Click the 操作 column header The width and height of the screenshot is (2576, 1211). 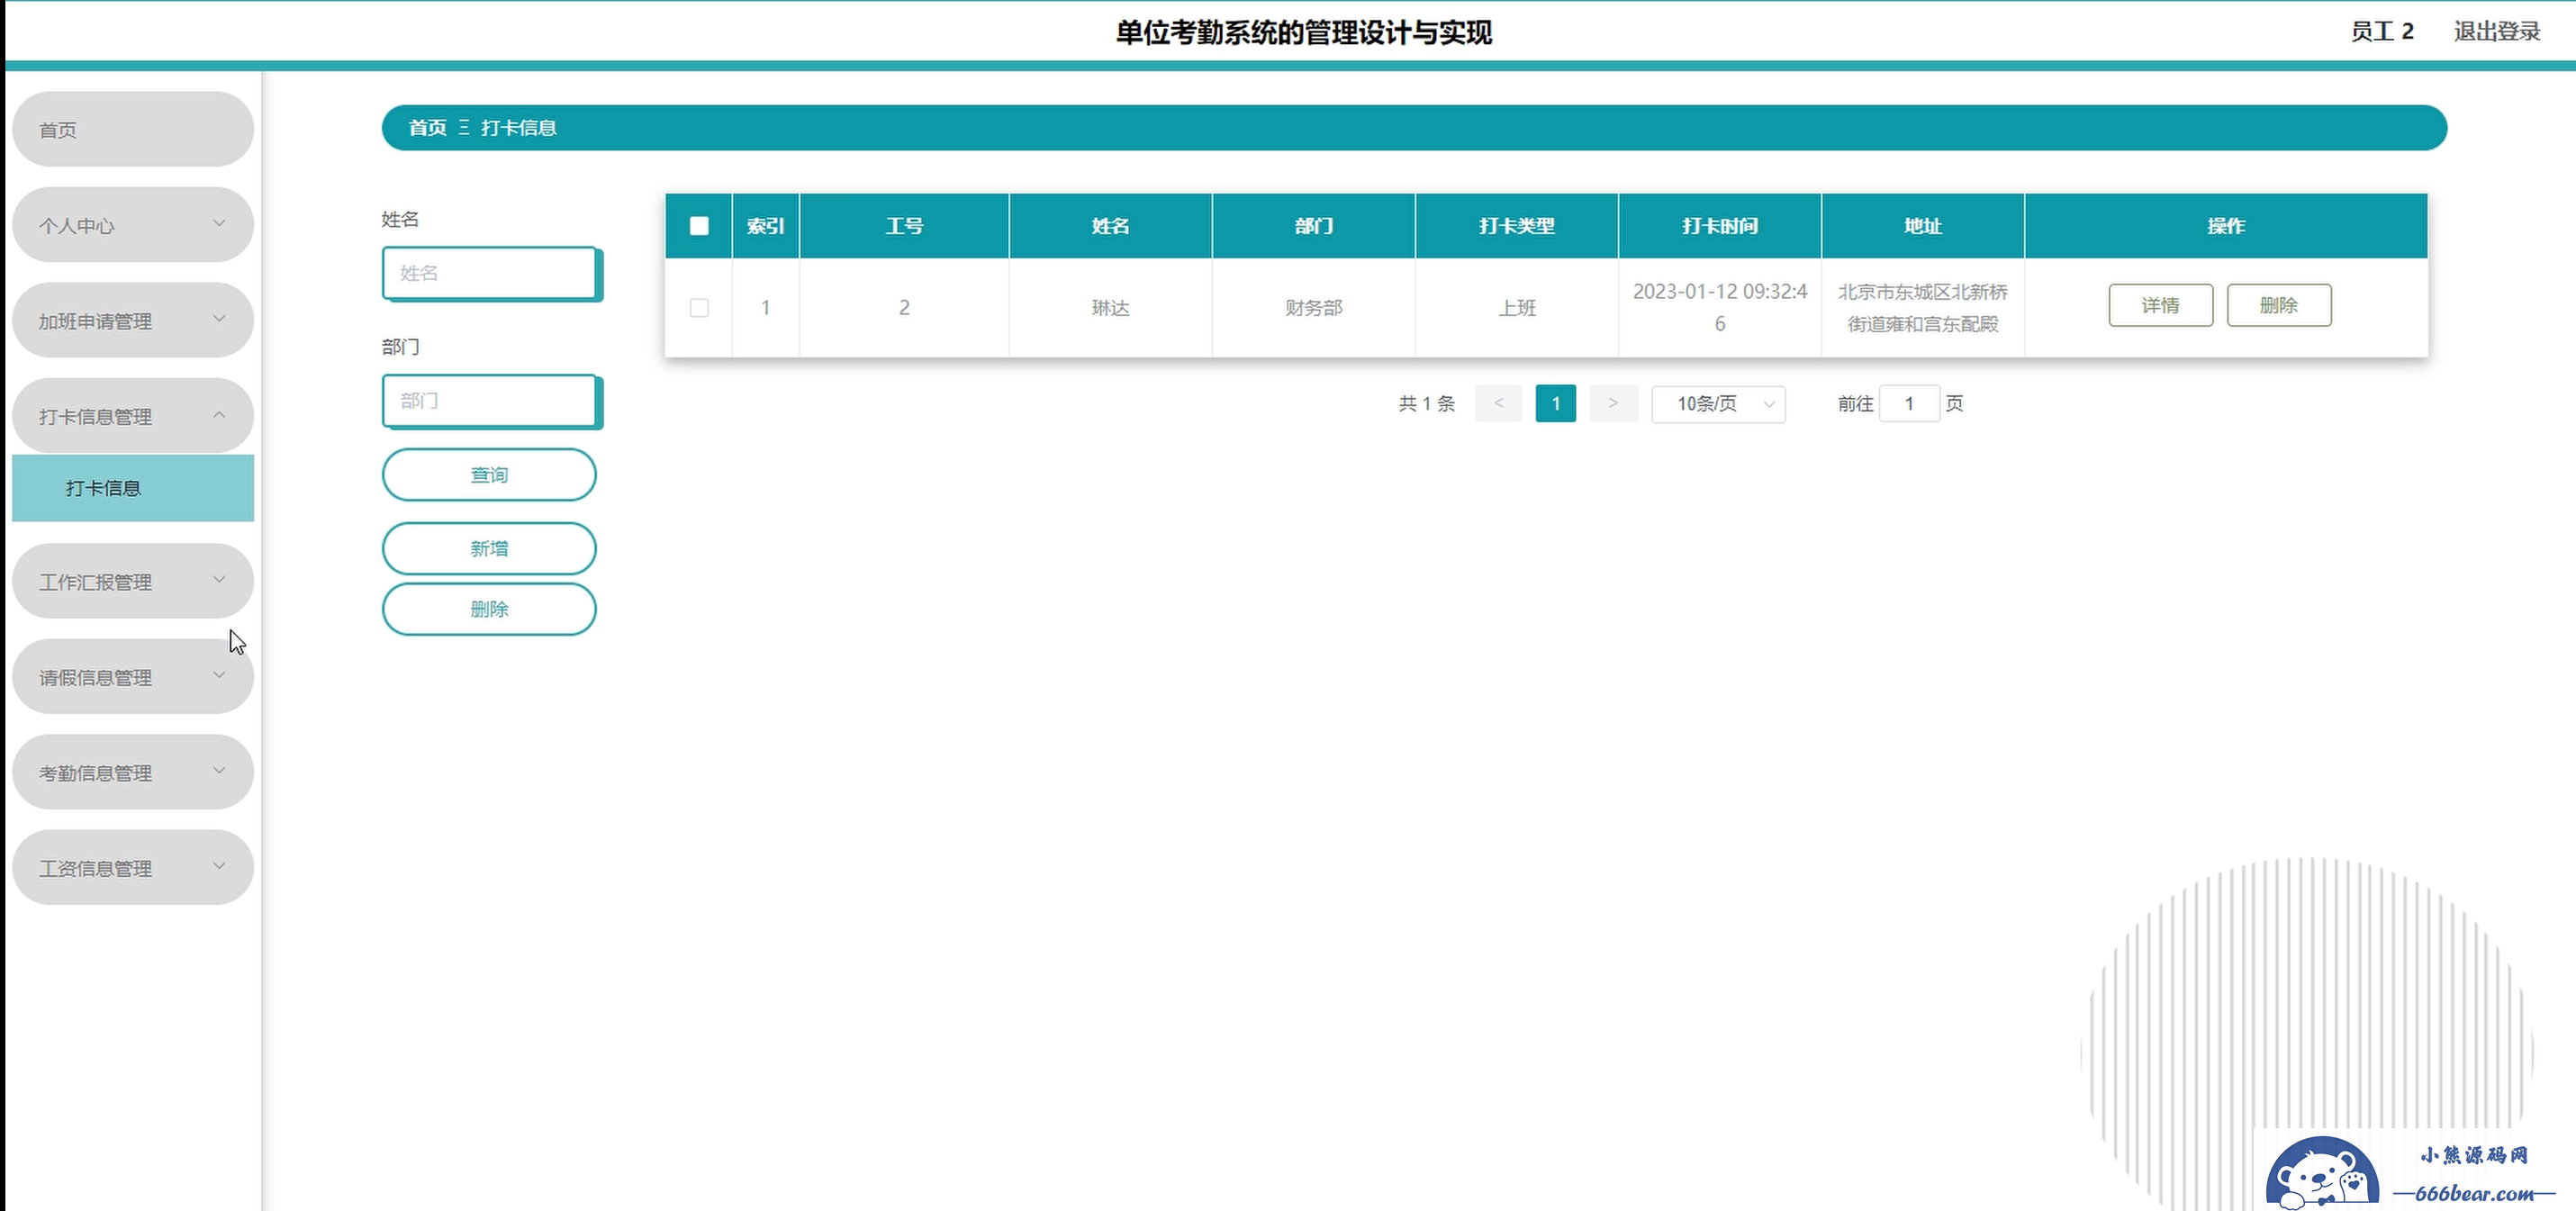(2226, 226)
